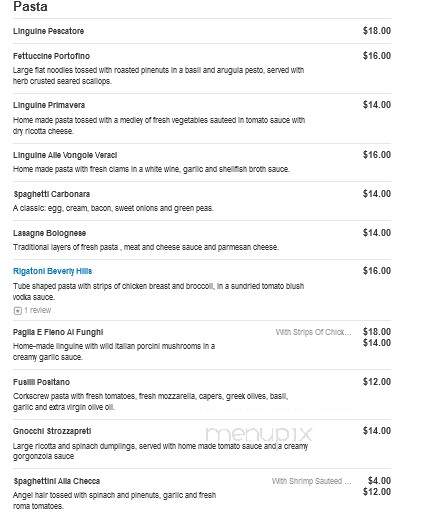Click the $4.00 shrimp add-on price
Screen dimensions: 438x517
coord(379,481)
